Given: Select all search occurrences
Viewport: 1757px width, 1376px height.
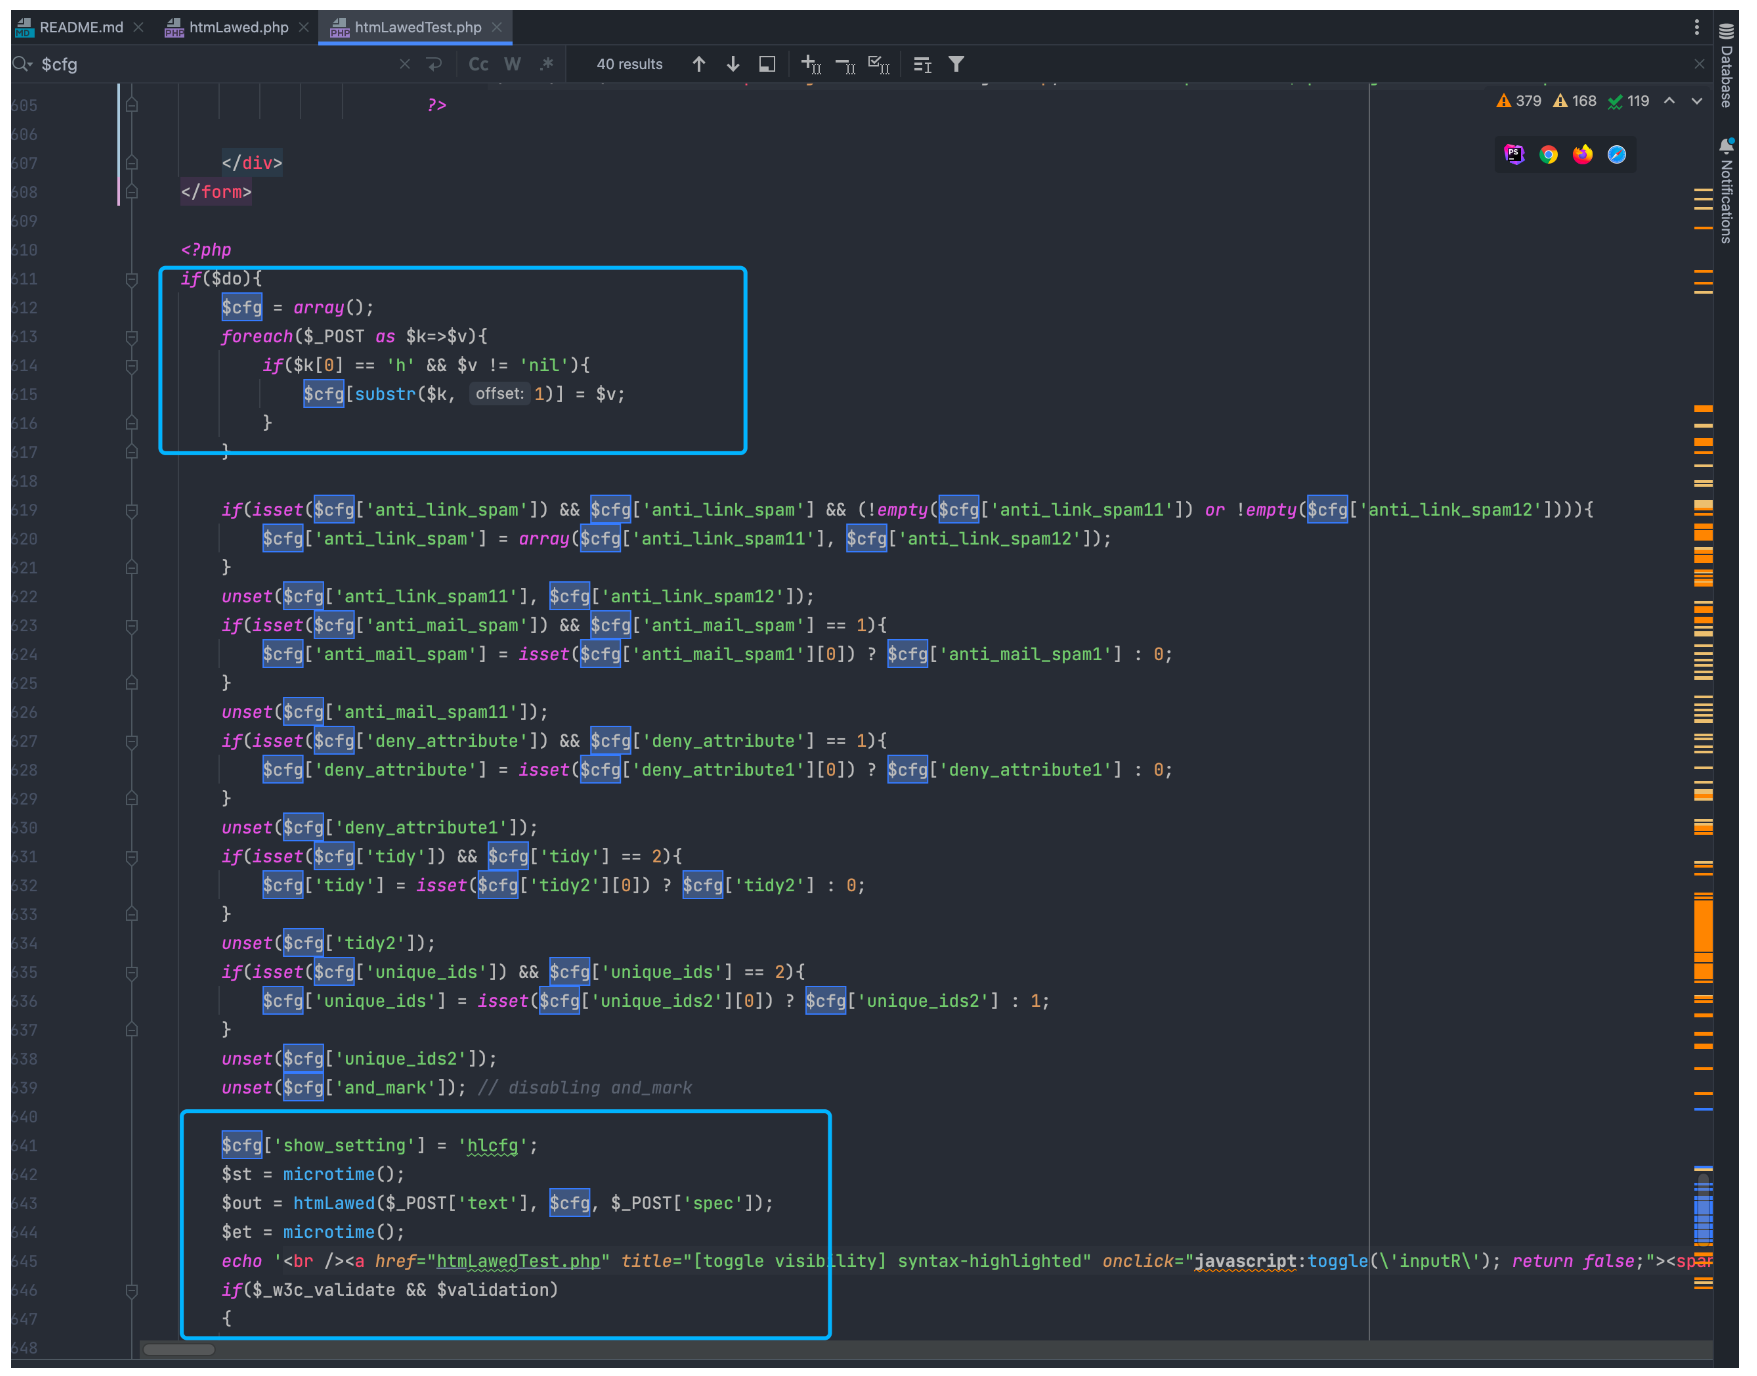Looking at the screenshot, I should tap(878, 64).
